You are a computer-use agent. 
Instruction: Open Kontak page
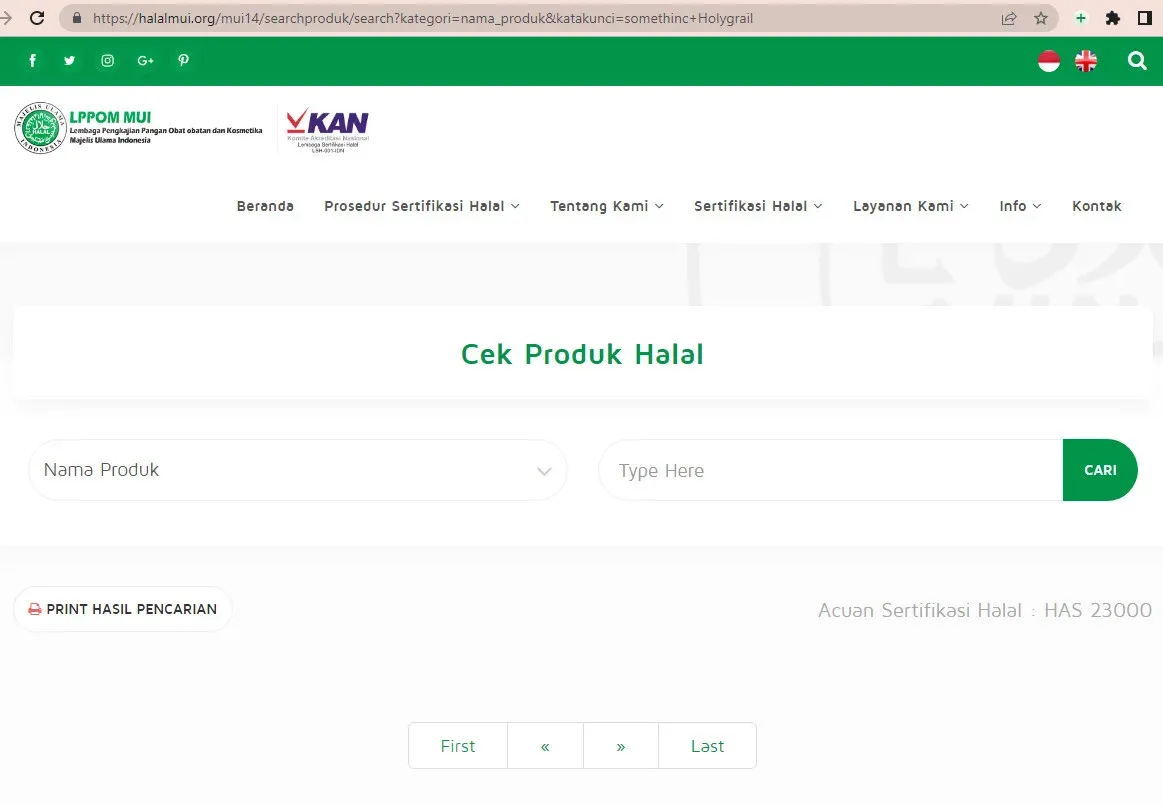(1096, 206)
